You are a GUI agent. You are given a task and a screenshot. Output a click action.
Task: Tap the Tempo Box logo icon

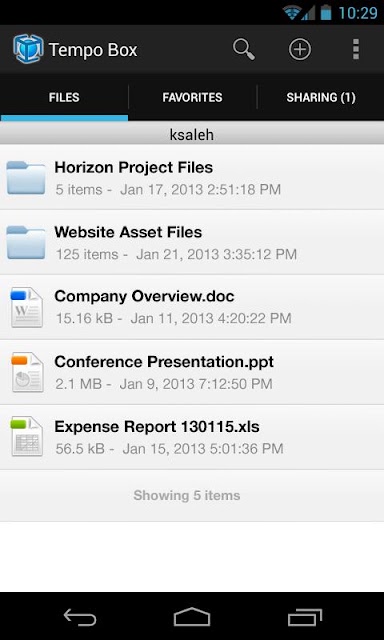[x=28, y=49]
